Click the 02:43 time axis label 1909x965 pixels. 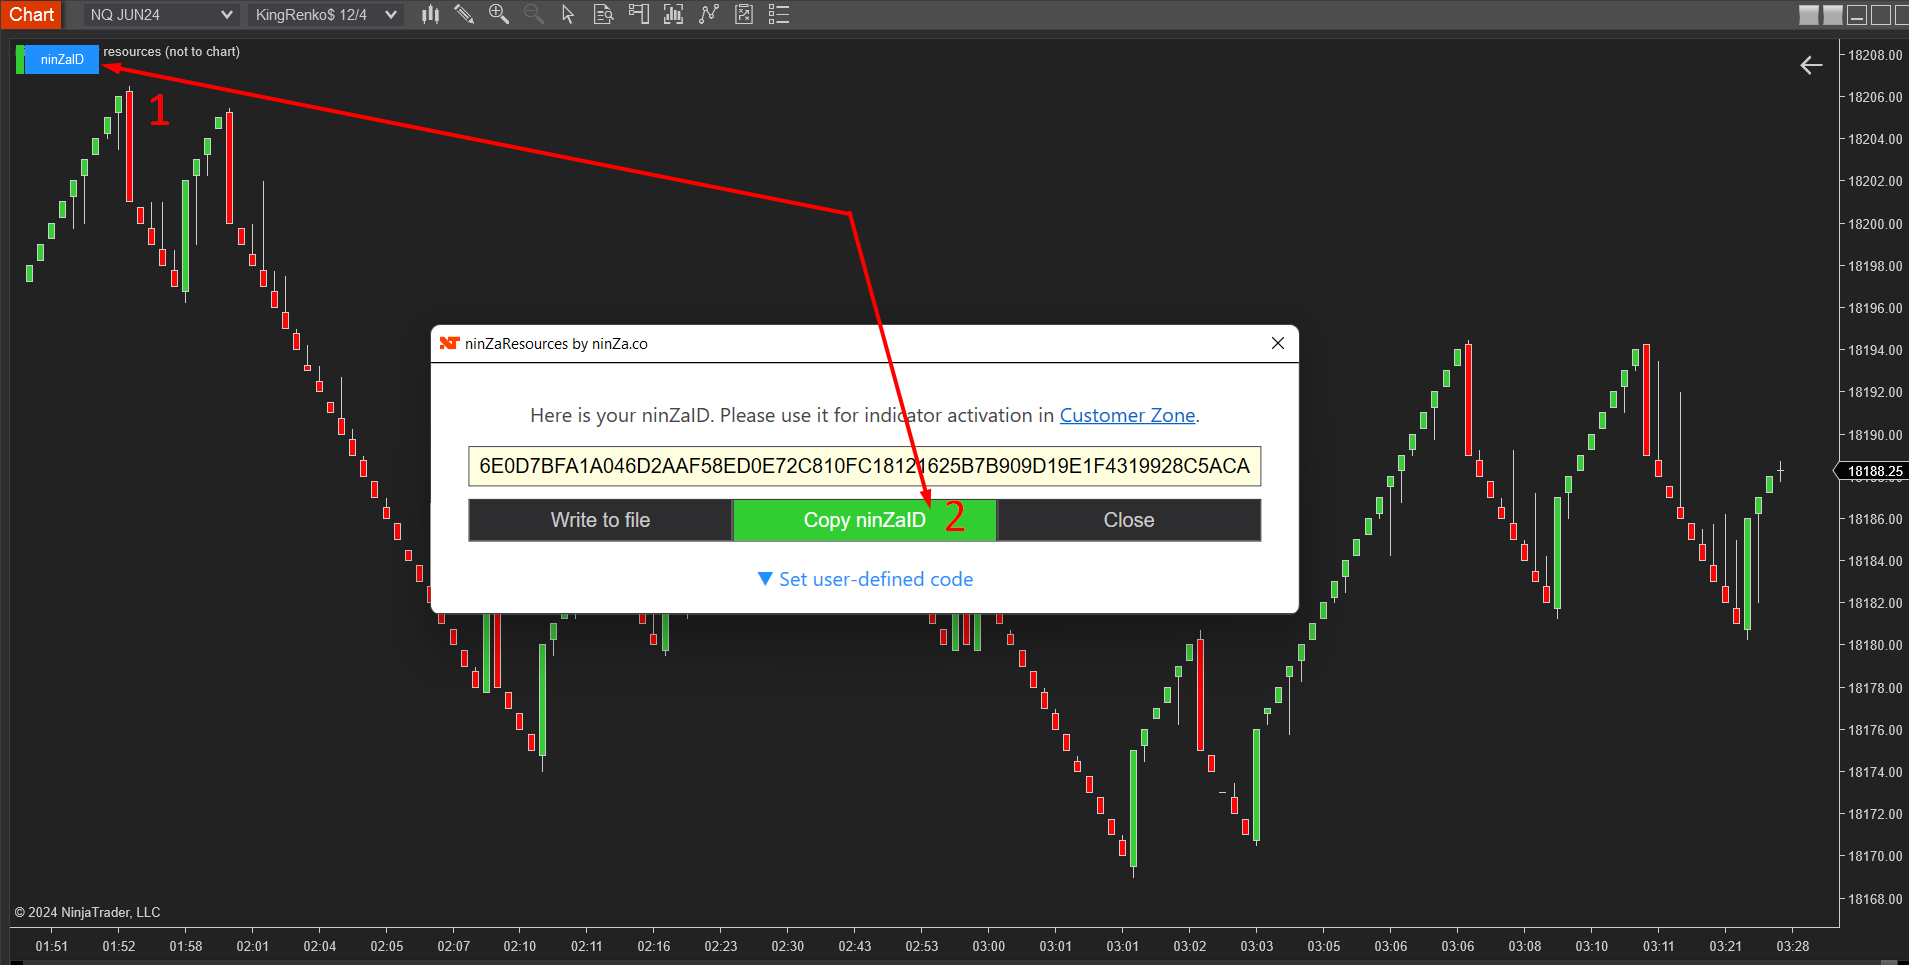pos(855,946)
